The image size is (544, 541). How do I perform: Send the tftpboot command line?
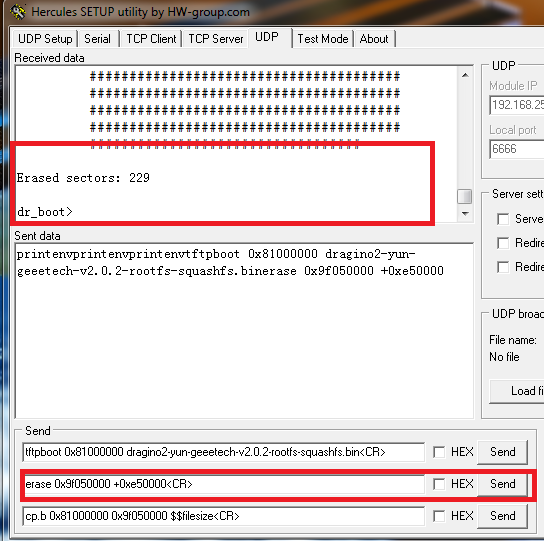[x=502, y=452]
